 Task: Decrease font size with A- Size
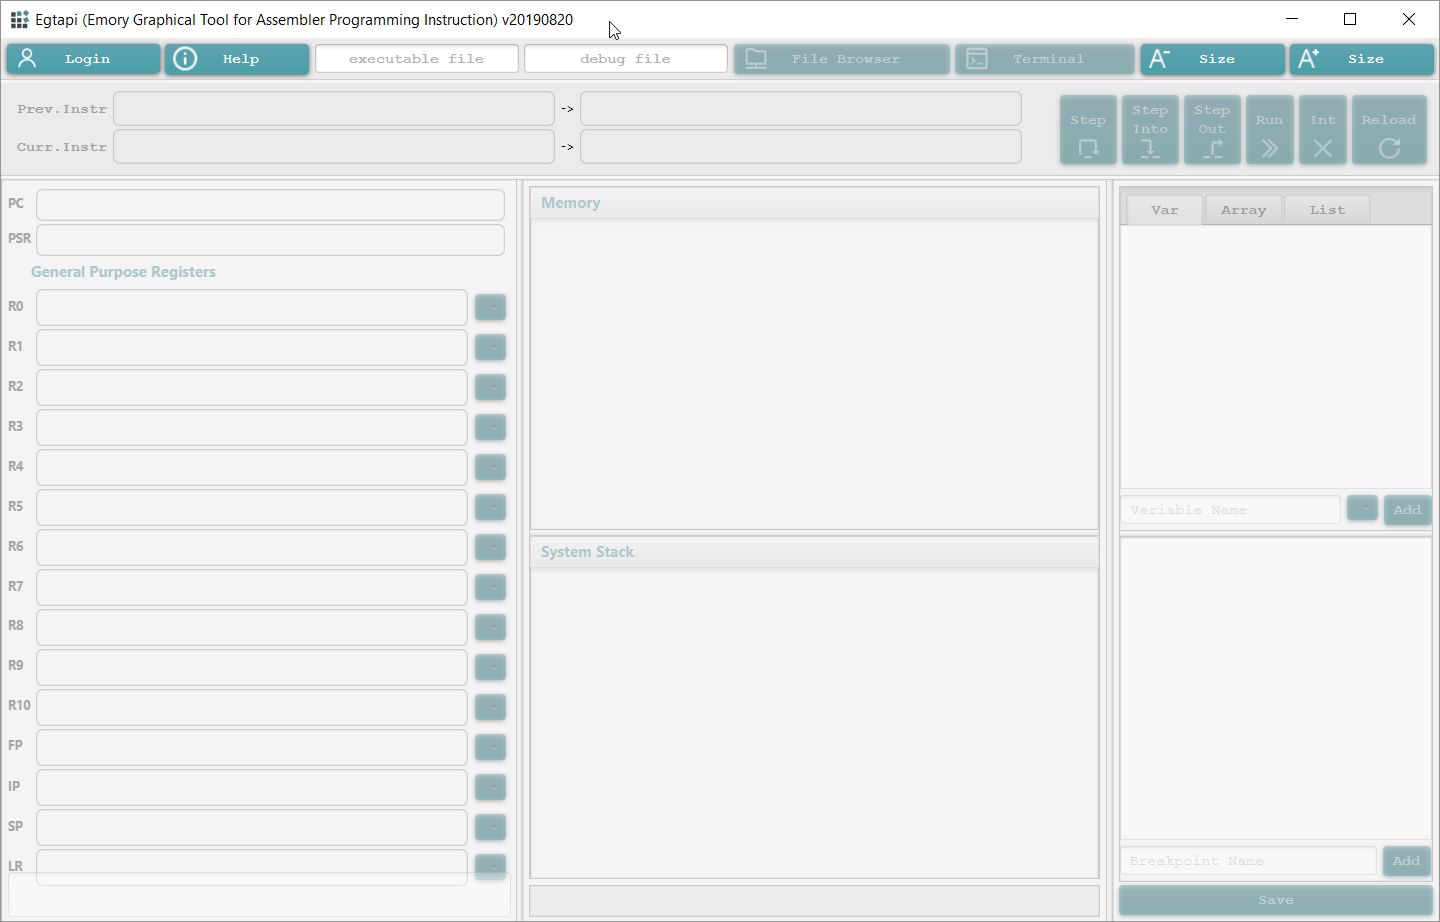pyautogui.click(x=1212, y=59)
